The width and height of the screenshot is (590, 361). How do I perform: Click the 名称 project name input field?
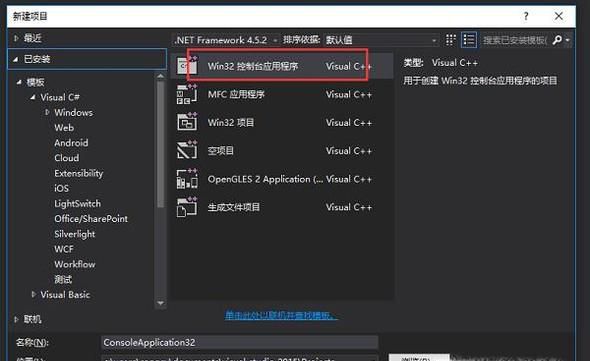240,343
